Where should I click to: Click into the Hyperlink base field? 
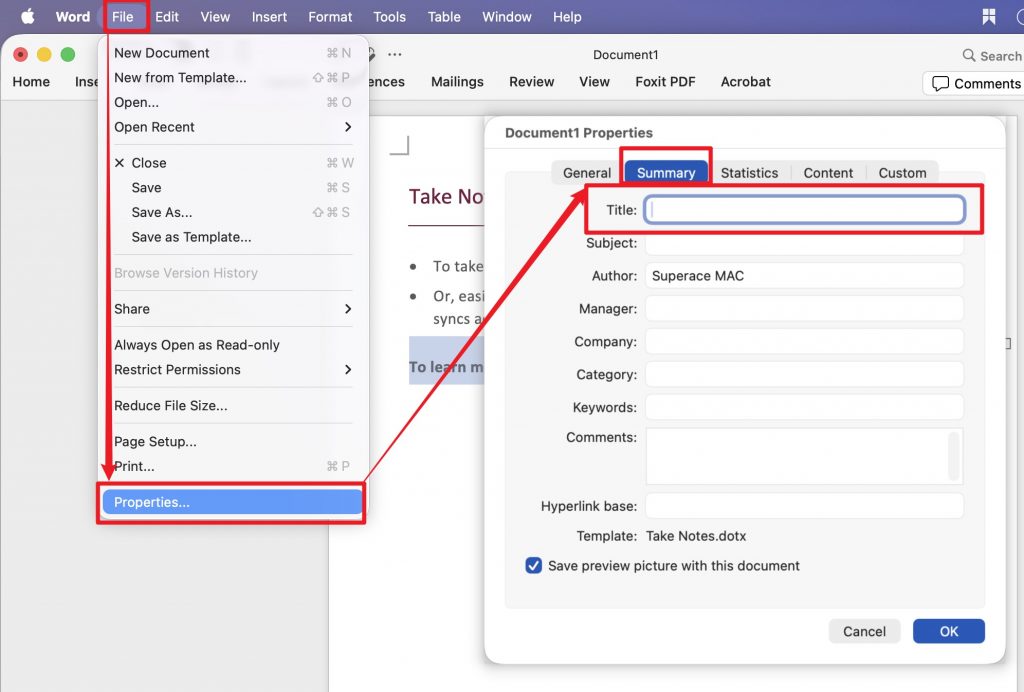click(805, 506)
